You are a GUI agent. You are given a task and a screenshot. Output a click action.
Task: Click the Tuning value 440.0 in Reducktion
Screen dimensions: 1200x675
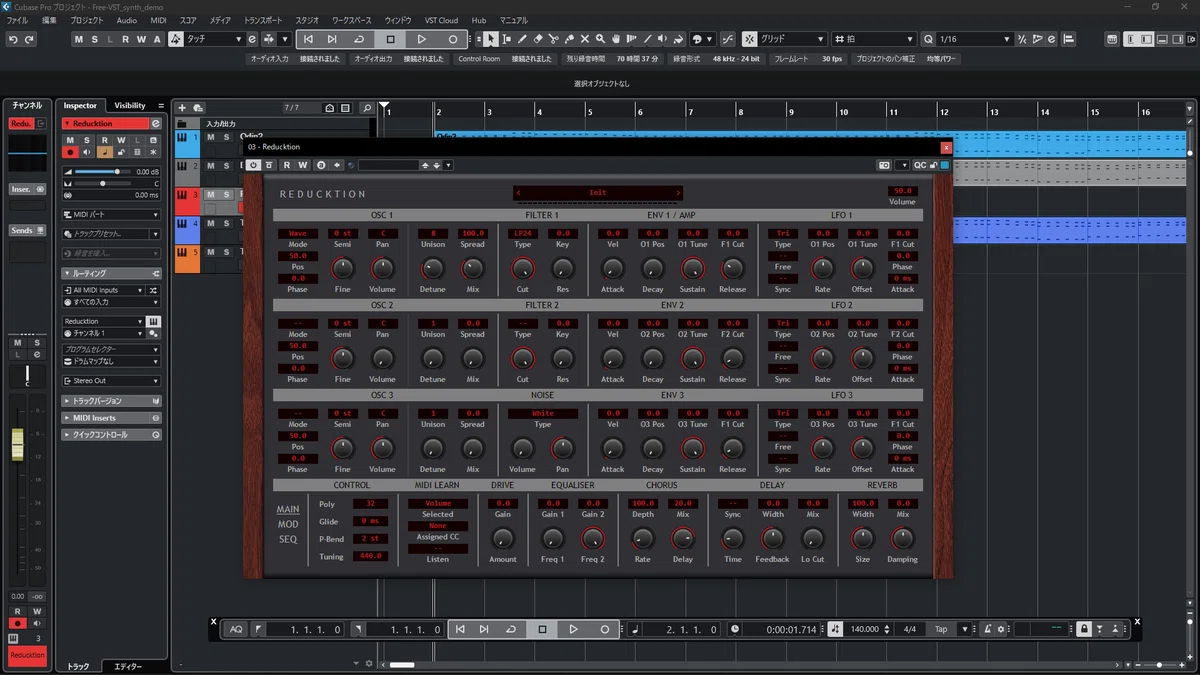point(370,556)
